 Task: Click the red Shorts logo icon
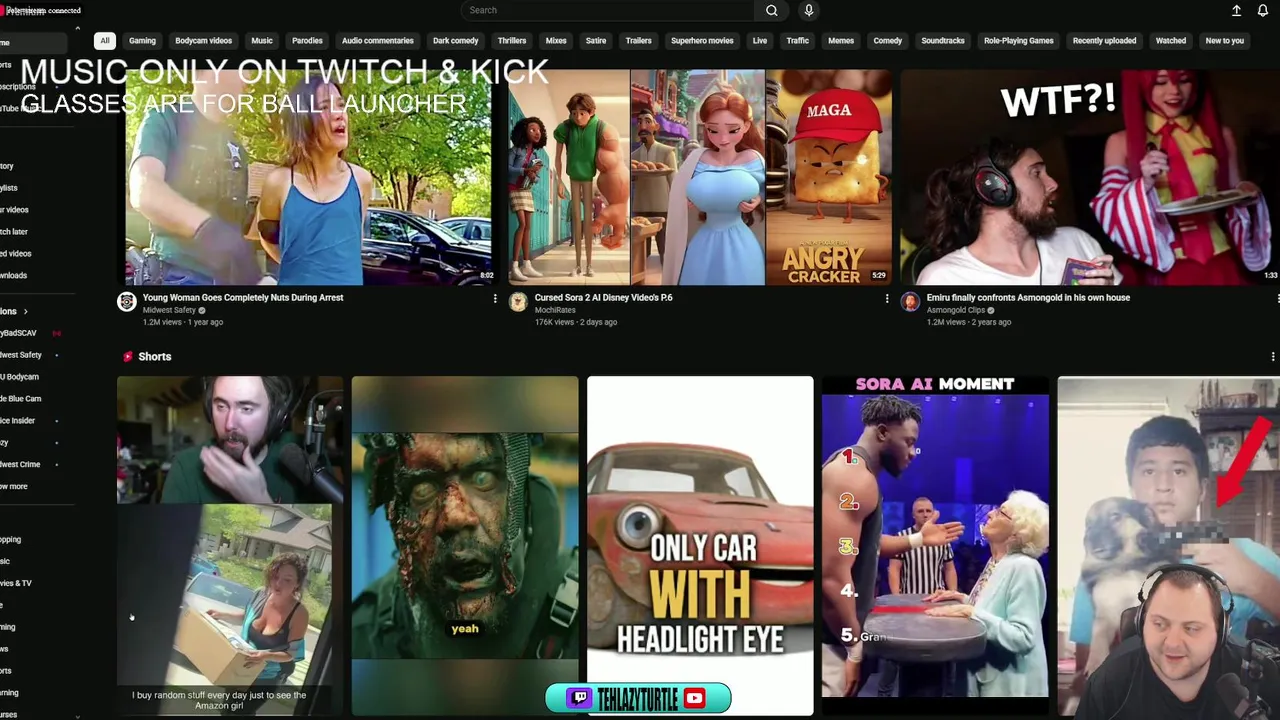point(128,356)
